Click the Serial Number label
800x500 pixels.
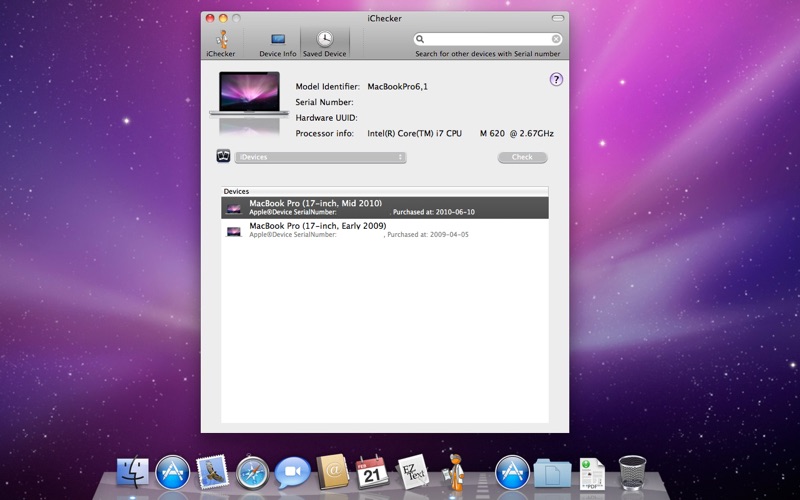pyautogui.click(x=324, y=102)
